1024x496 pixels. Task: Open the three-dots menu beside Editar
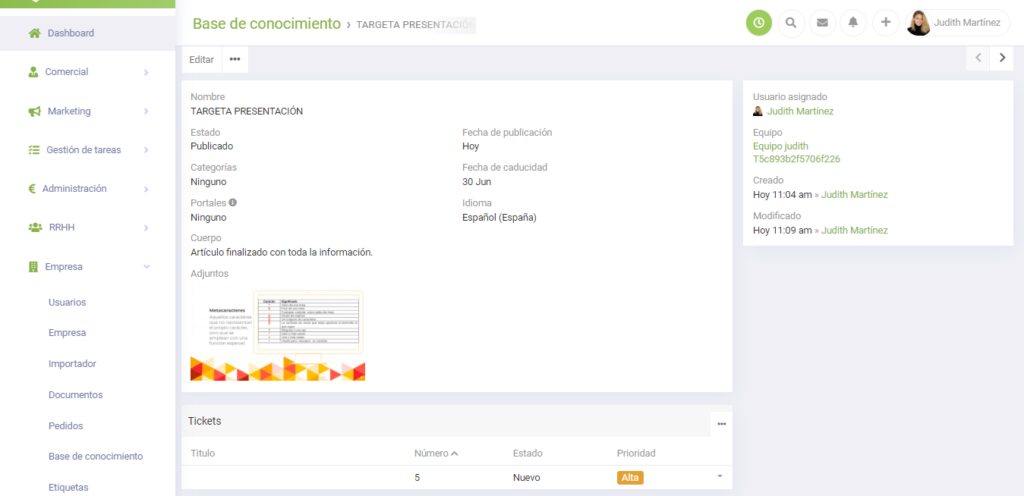point(235,59)
